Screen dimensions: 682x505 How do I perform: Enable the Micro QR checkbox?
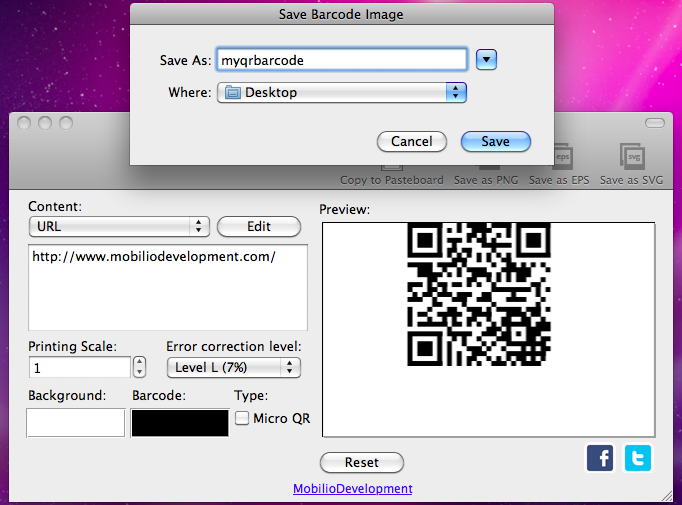(x=242, y=418)
